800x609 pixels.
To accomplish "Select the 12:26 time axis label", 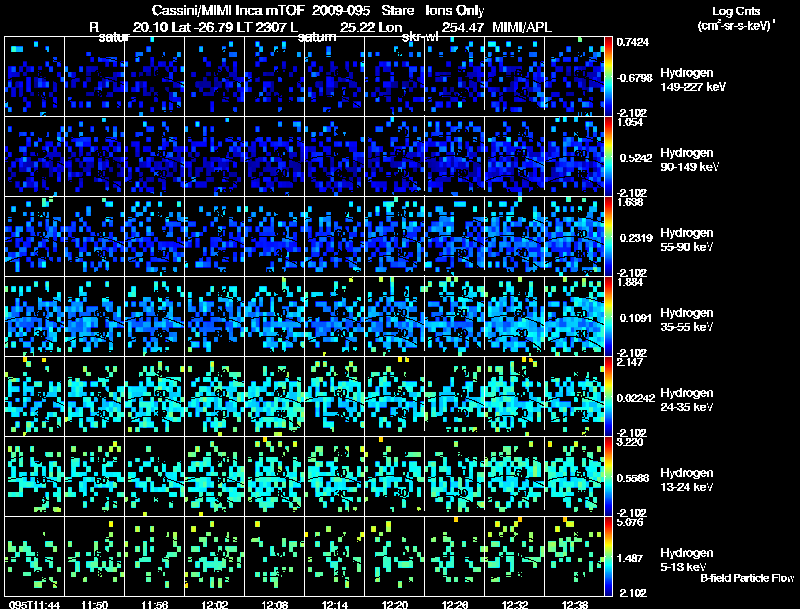I will pos(455,605).
